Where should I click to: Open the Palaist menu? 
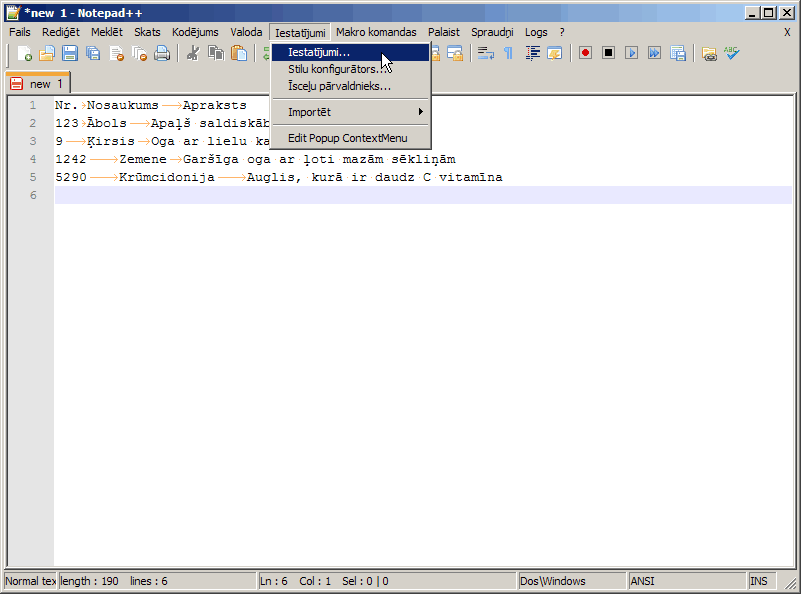(444, 32)
